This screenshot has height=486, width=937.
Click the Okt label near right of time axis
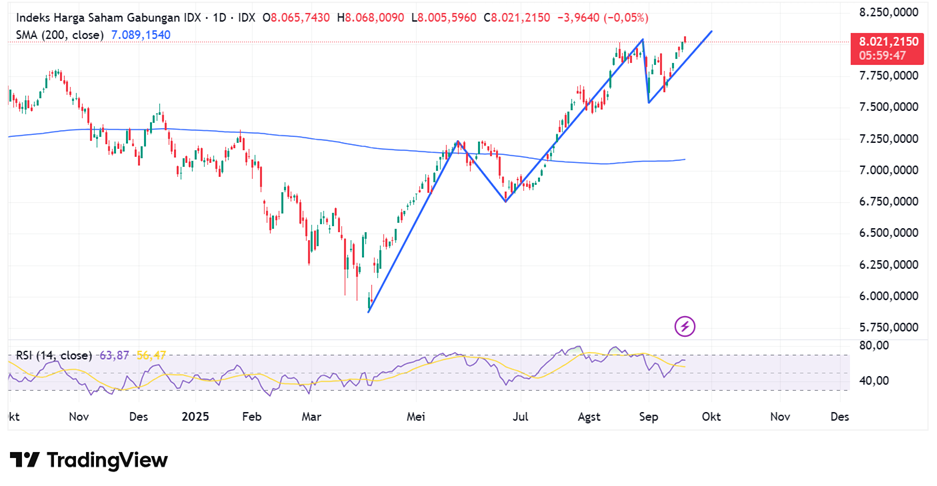coord(711,417)
